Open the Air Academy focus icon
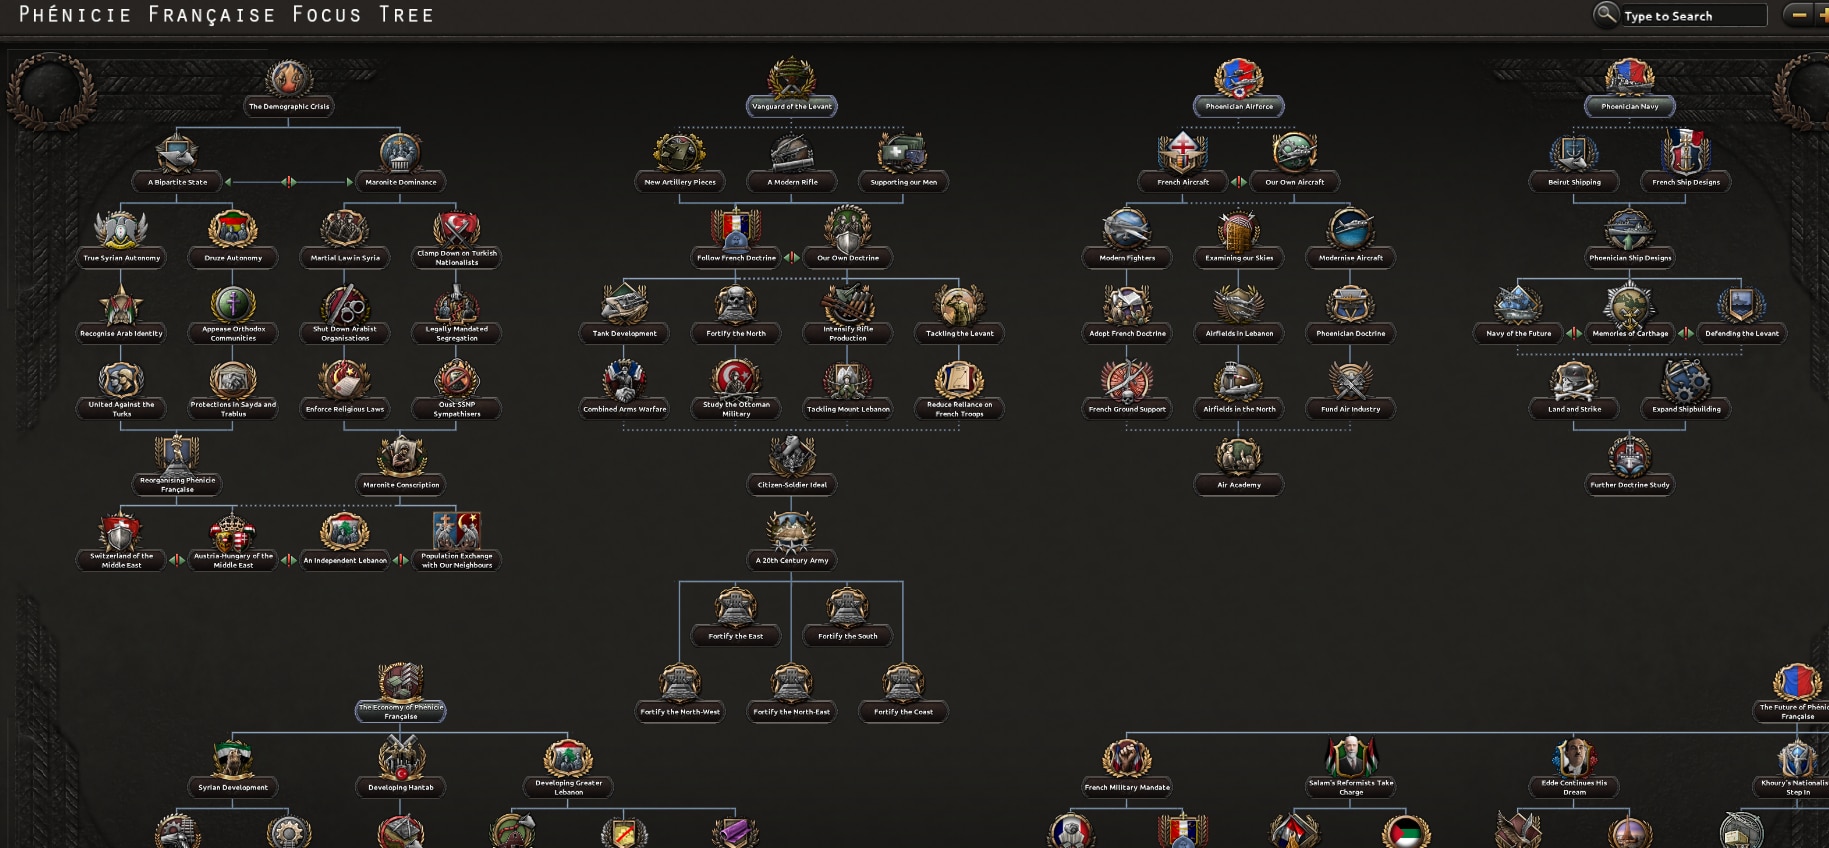 1239,456
